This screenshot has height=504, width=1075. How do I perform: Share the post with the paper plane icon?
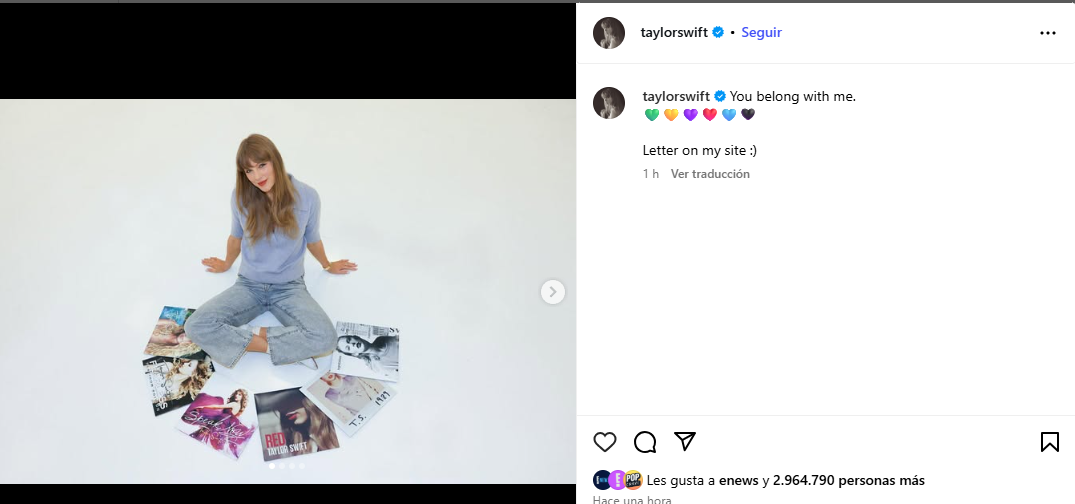point(685,442)
